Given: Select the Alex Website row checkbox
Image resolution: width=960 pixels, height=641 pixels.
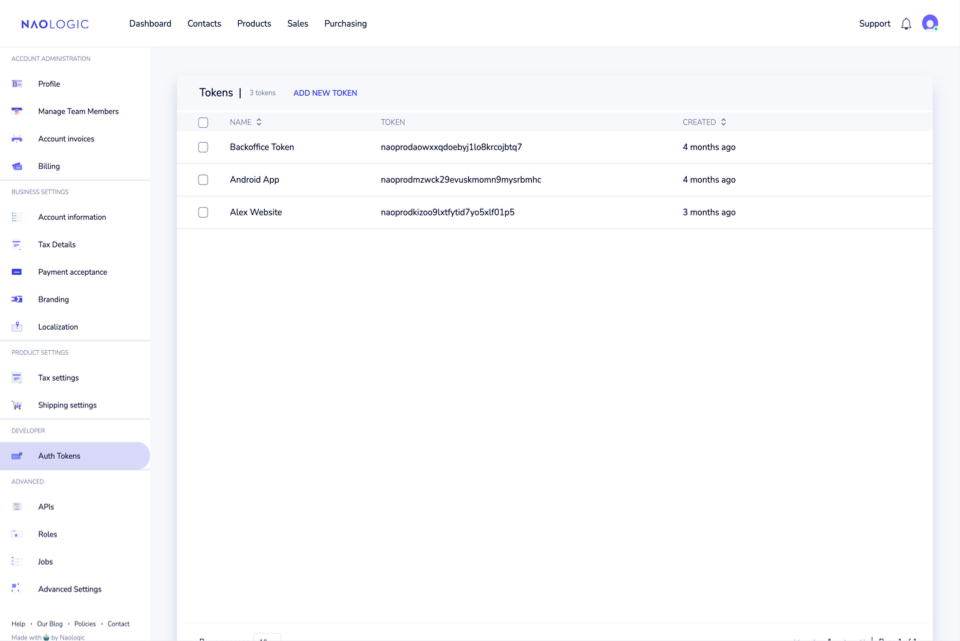Looking at the screenshot, I should tap(203, 212).
